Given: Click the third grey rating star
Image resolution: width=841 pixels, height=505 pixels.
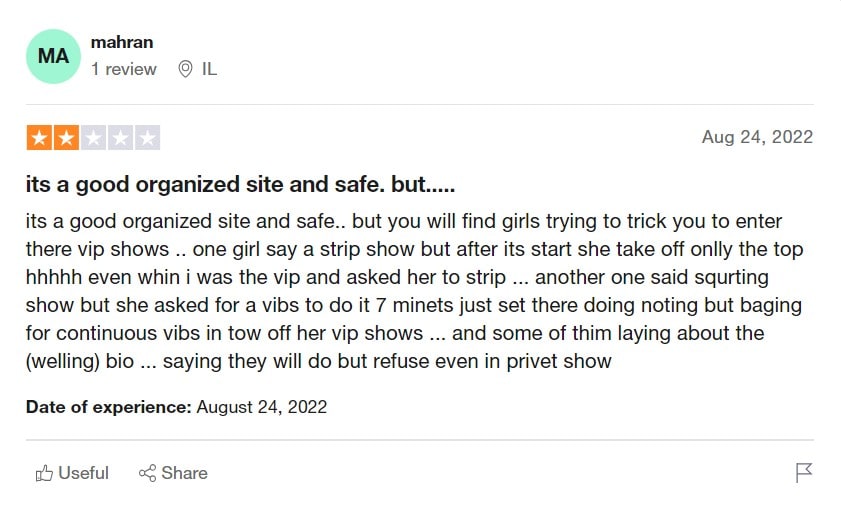Looking at the screenshot, I should point(93,138).
